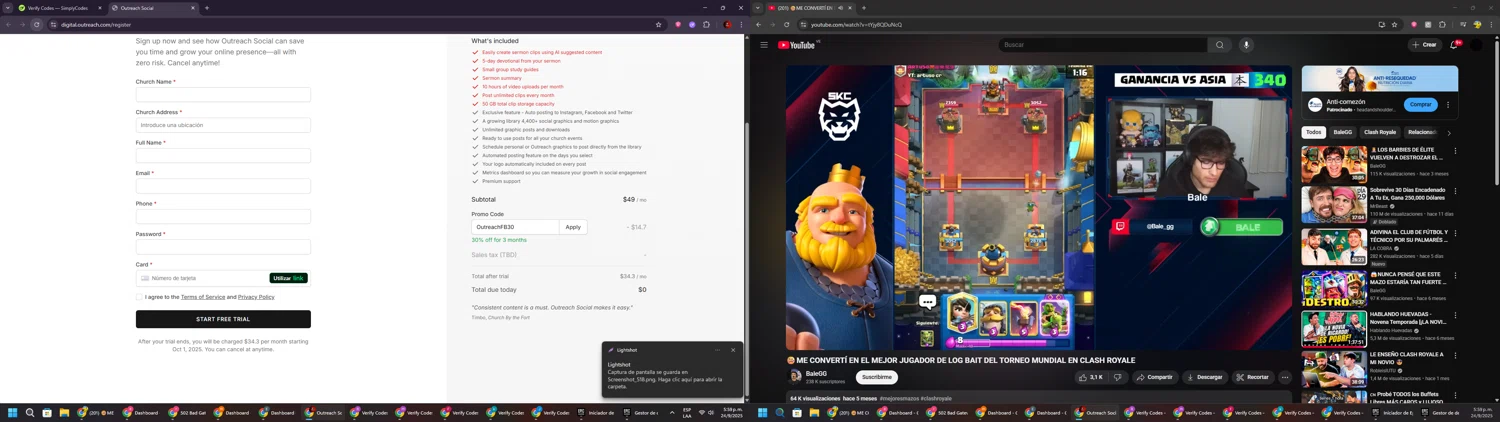Switch to Verify Codes — SimplyCodes tab

tap(59, 8)
